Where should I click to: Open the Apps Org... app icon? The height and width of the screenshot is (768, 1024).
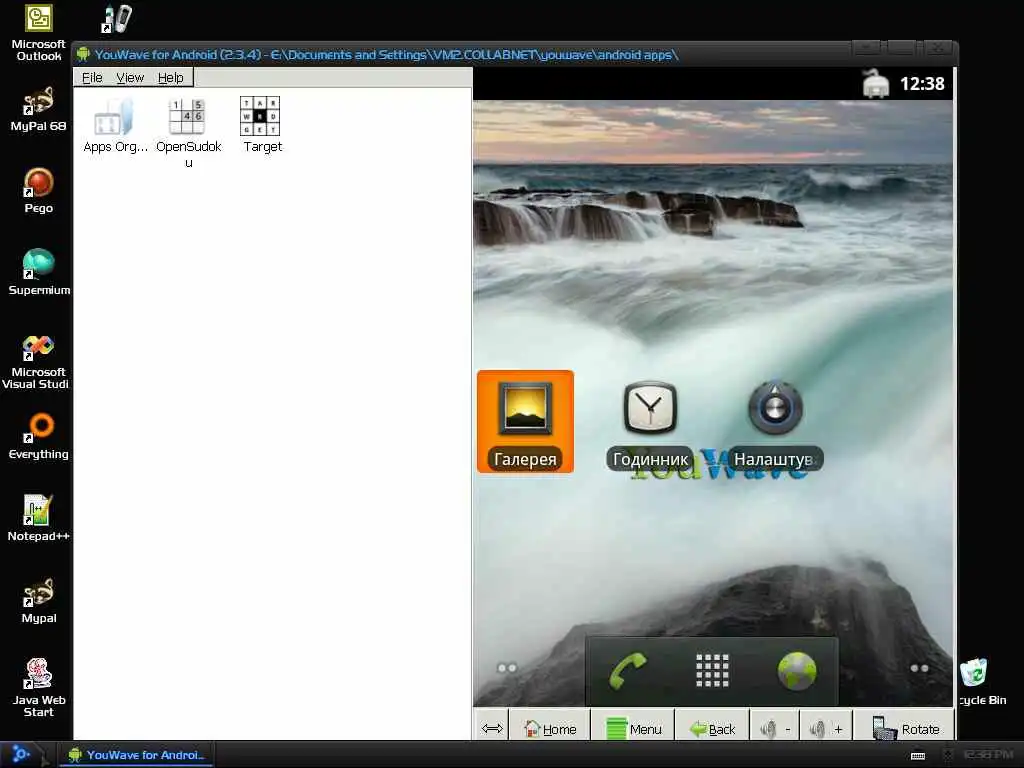(115, 126)
